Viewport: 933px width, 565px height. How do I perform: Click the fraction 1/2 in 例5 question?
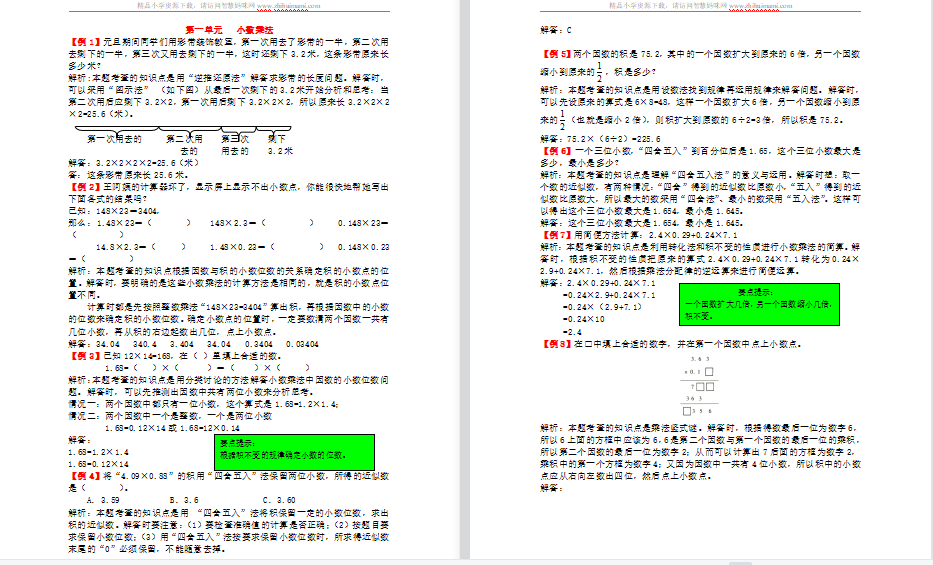600,70
